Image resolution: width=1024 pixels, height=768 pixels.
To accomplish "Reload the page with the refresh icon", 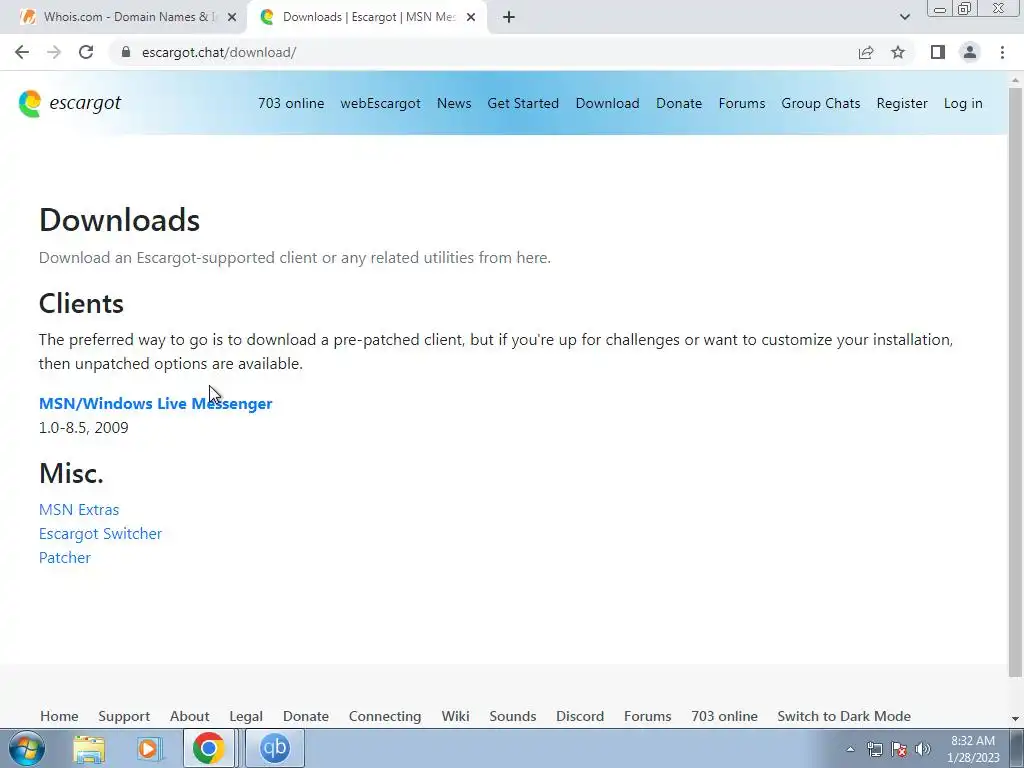I will pyautogui.click(x=86, y=52).
